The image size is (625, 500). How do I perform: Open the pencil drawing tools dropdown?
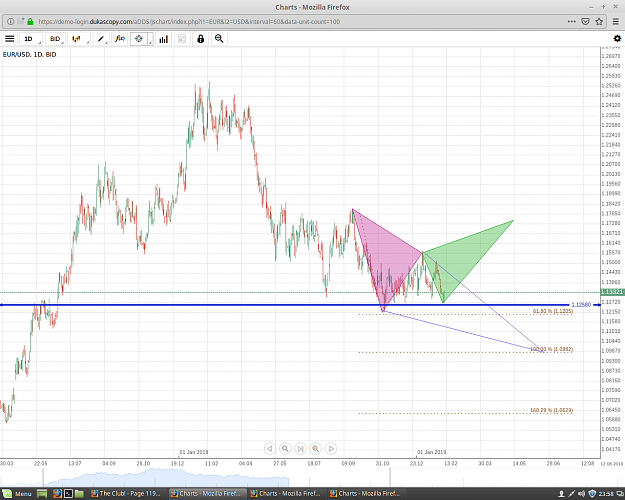(x=102, y=39)
